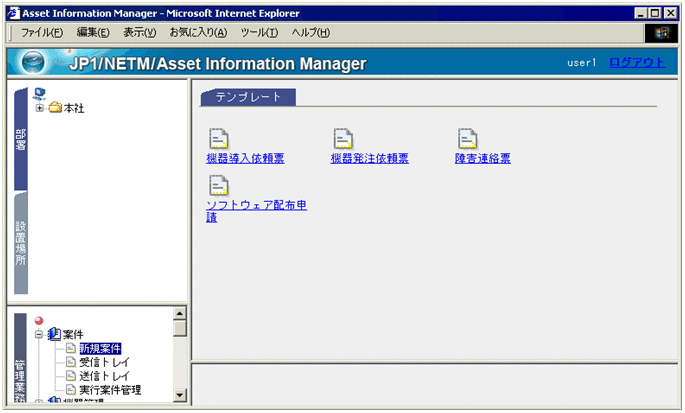Viewport: 685px width, 413px height.
Task: Minimize the Internet Explorer window
Action: click(x=640, y=13)
